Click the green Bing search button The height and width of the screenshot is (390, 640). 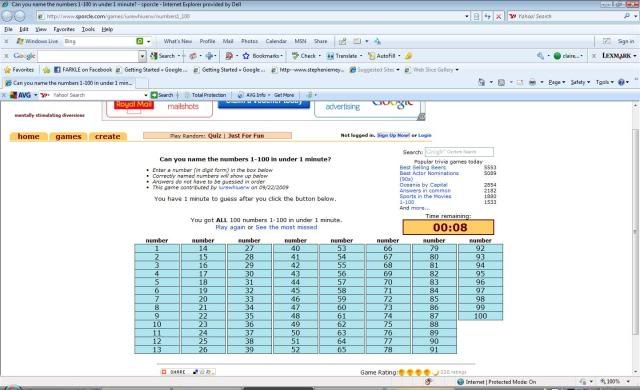click(x=140, y=41)
